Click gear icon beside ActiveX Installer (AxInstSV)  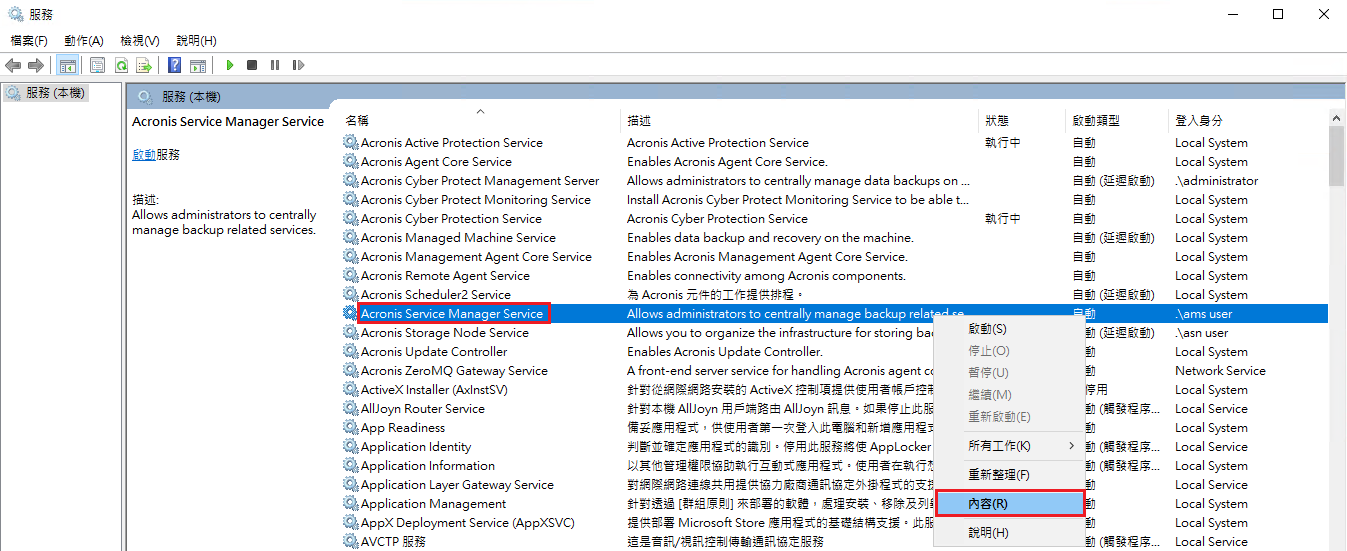350,389
